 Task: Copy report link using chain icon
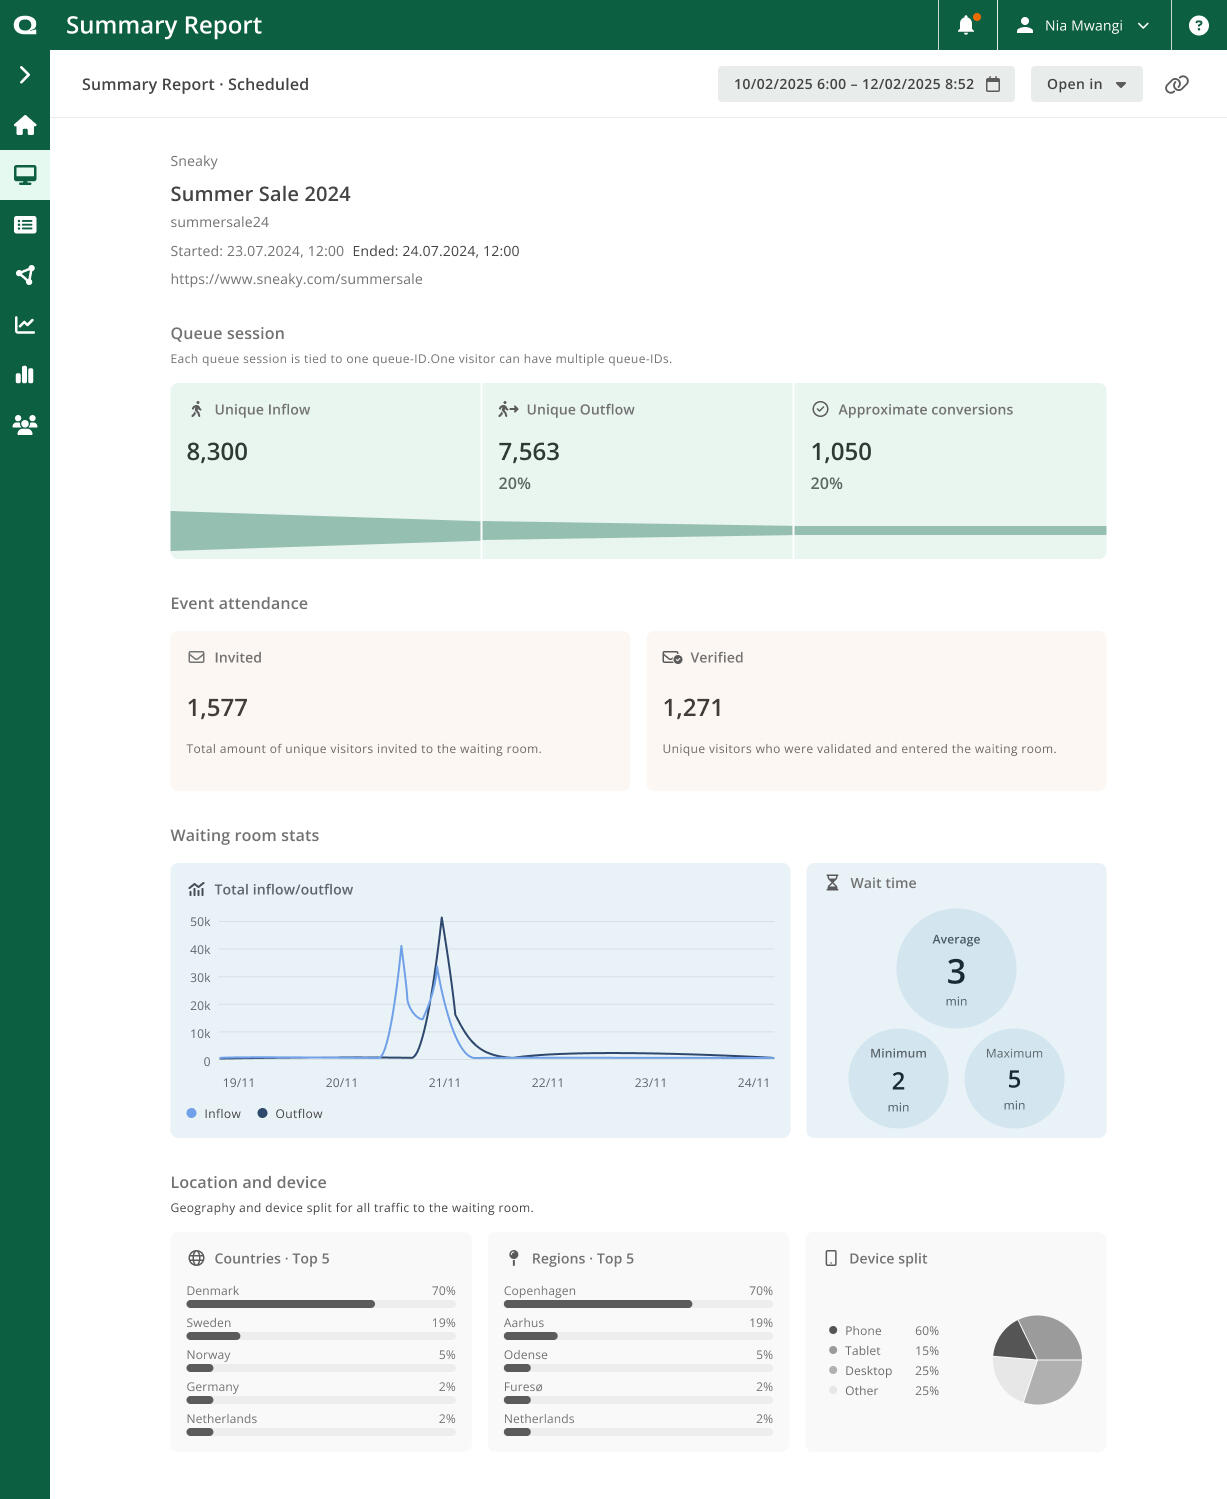1176,85
